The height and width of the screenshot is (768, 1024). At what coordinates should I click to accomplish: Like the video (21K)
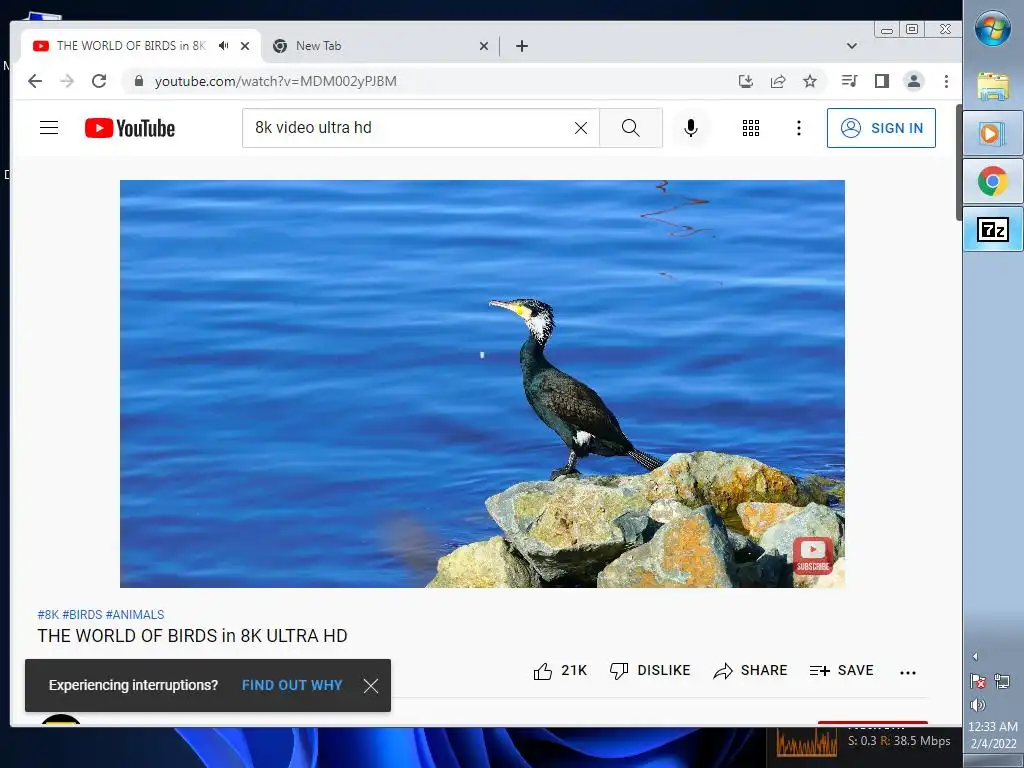point(560,671)
